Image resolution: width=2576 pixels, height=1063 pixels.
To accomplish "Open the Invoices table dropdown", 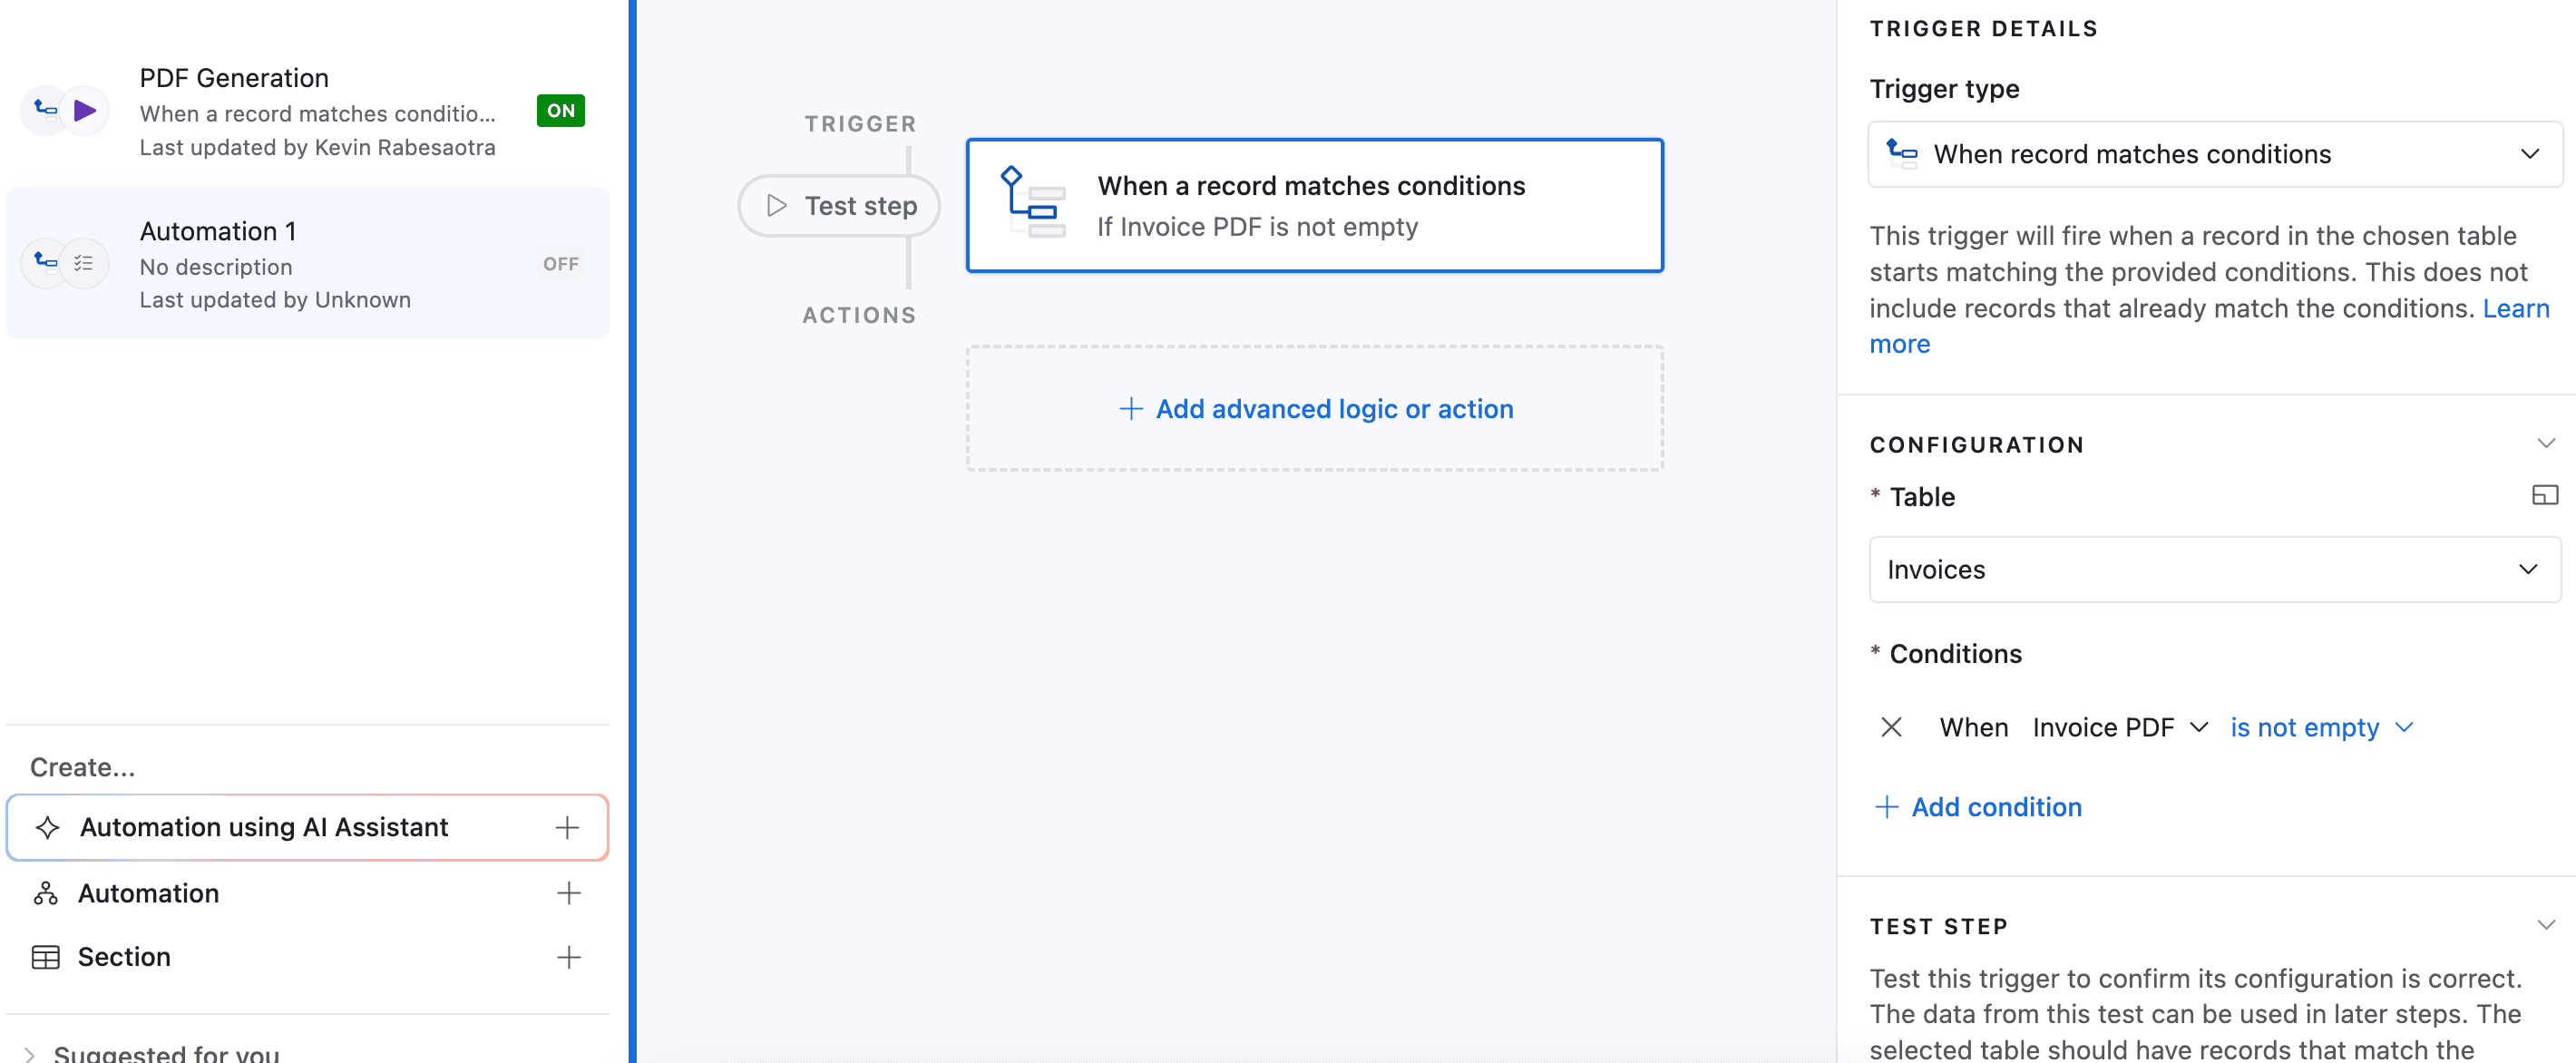I will pyautogui.click(x=2214, y=570).
